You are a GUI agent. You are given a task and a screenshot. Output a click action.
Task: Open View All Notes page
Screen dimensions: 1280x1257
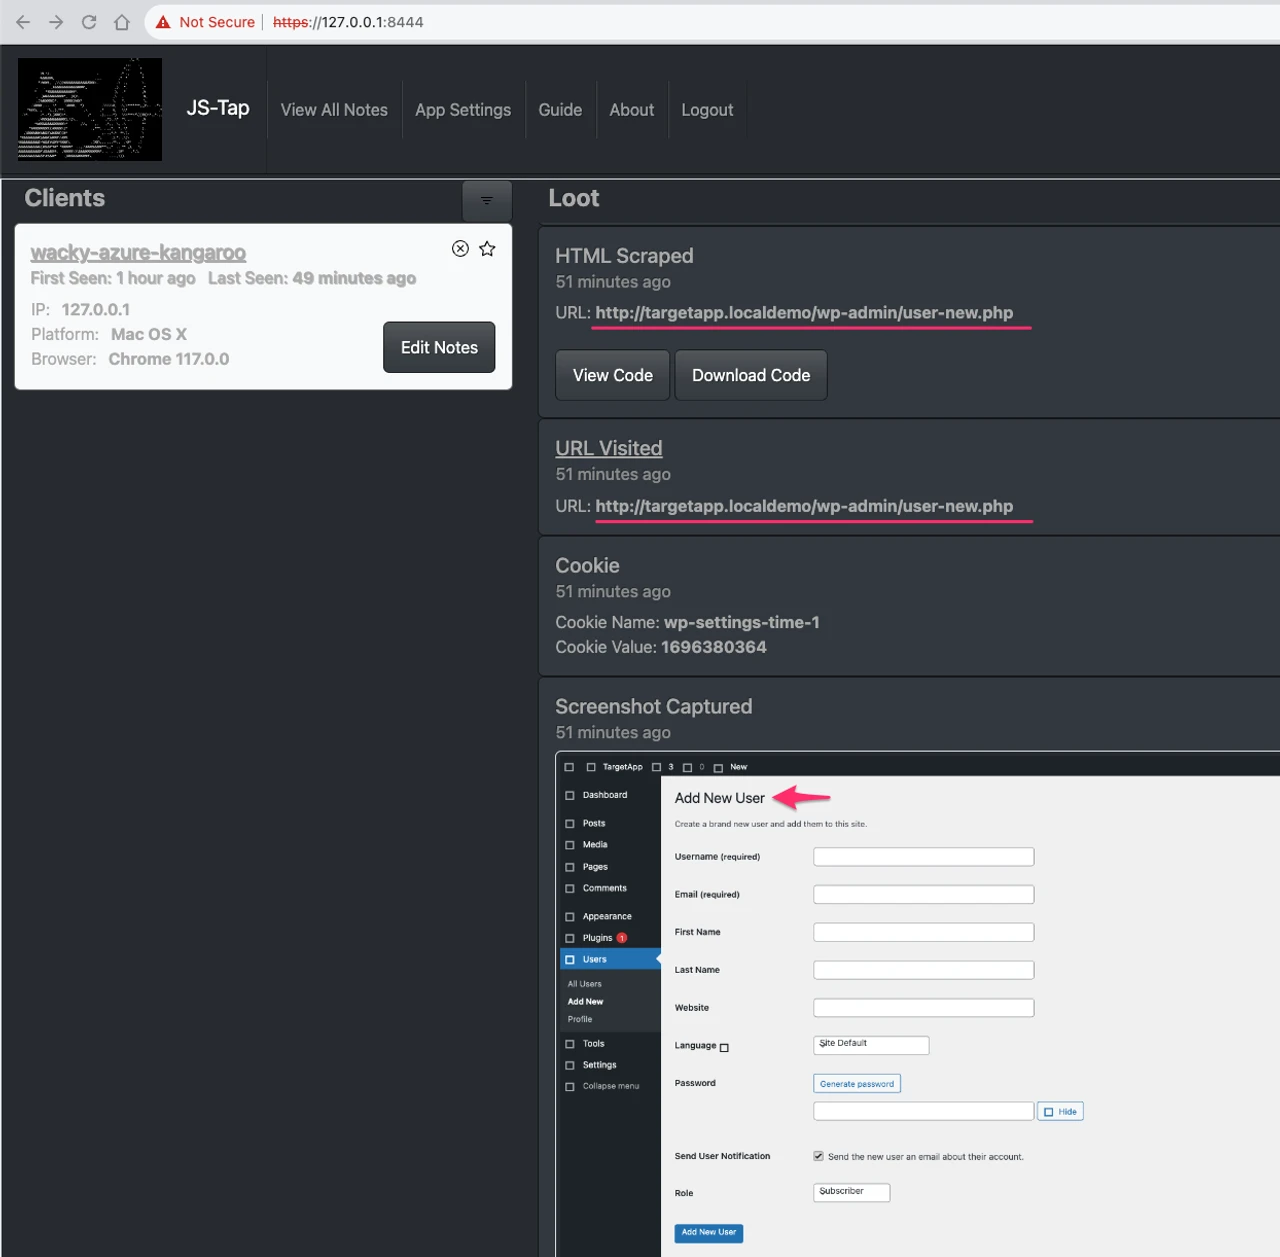334,110
